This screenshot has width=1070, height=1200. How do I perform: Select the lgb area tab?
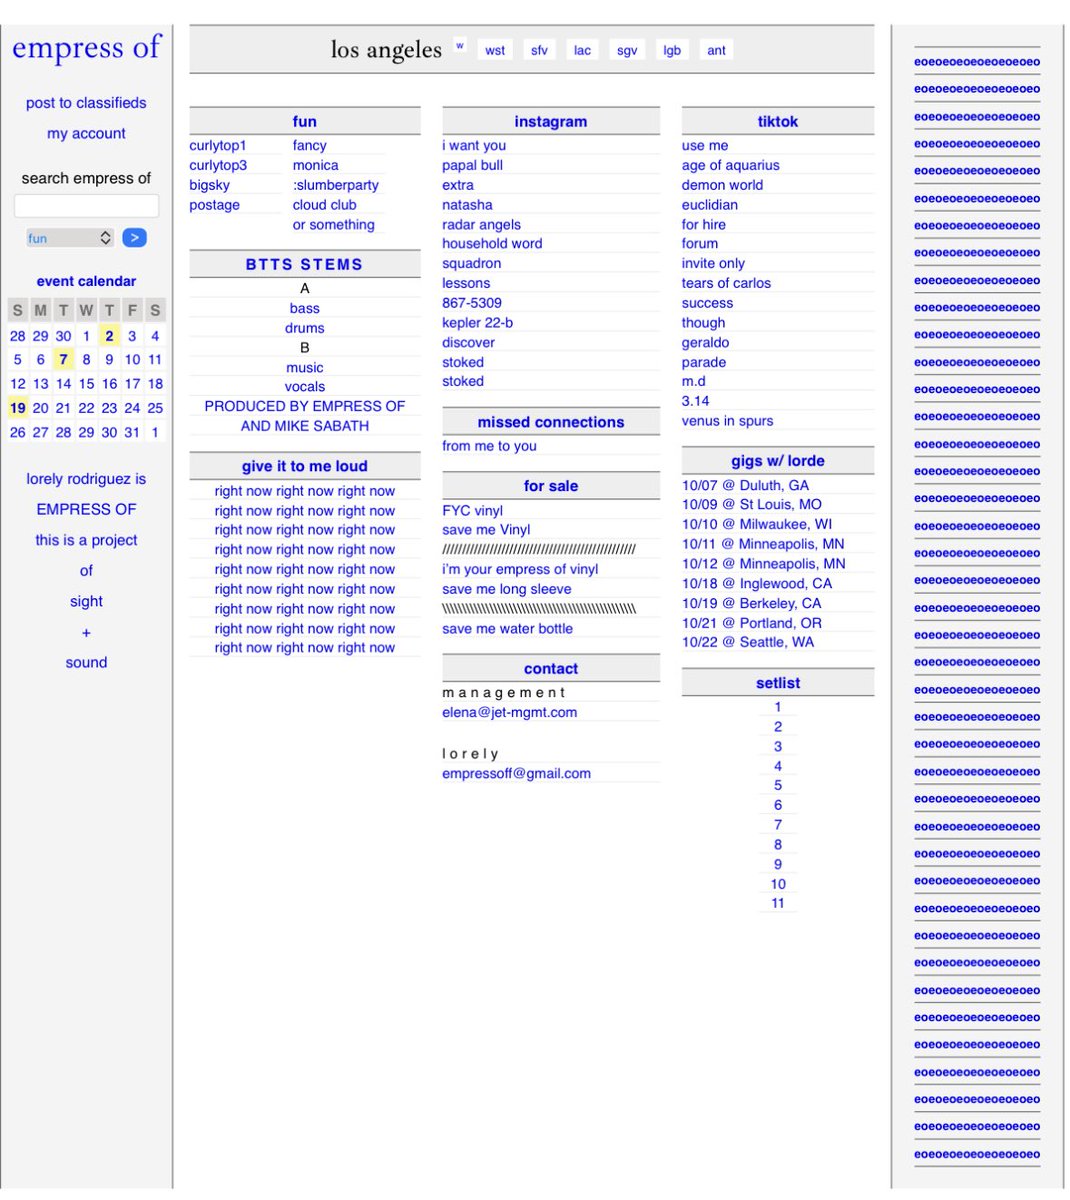[672, 50]
